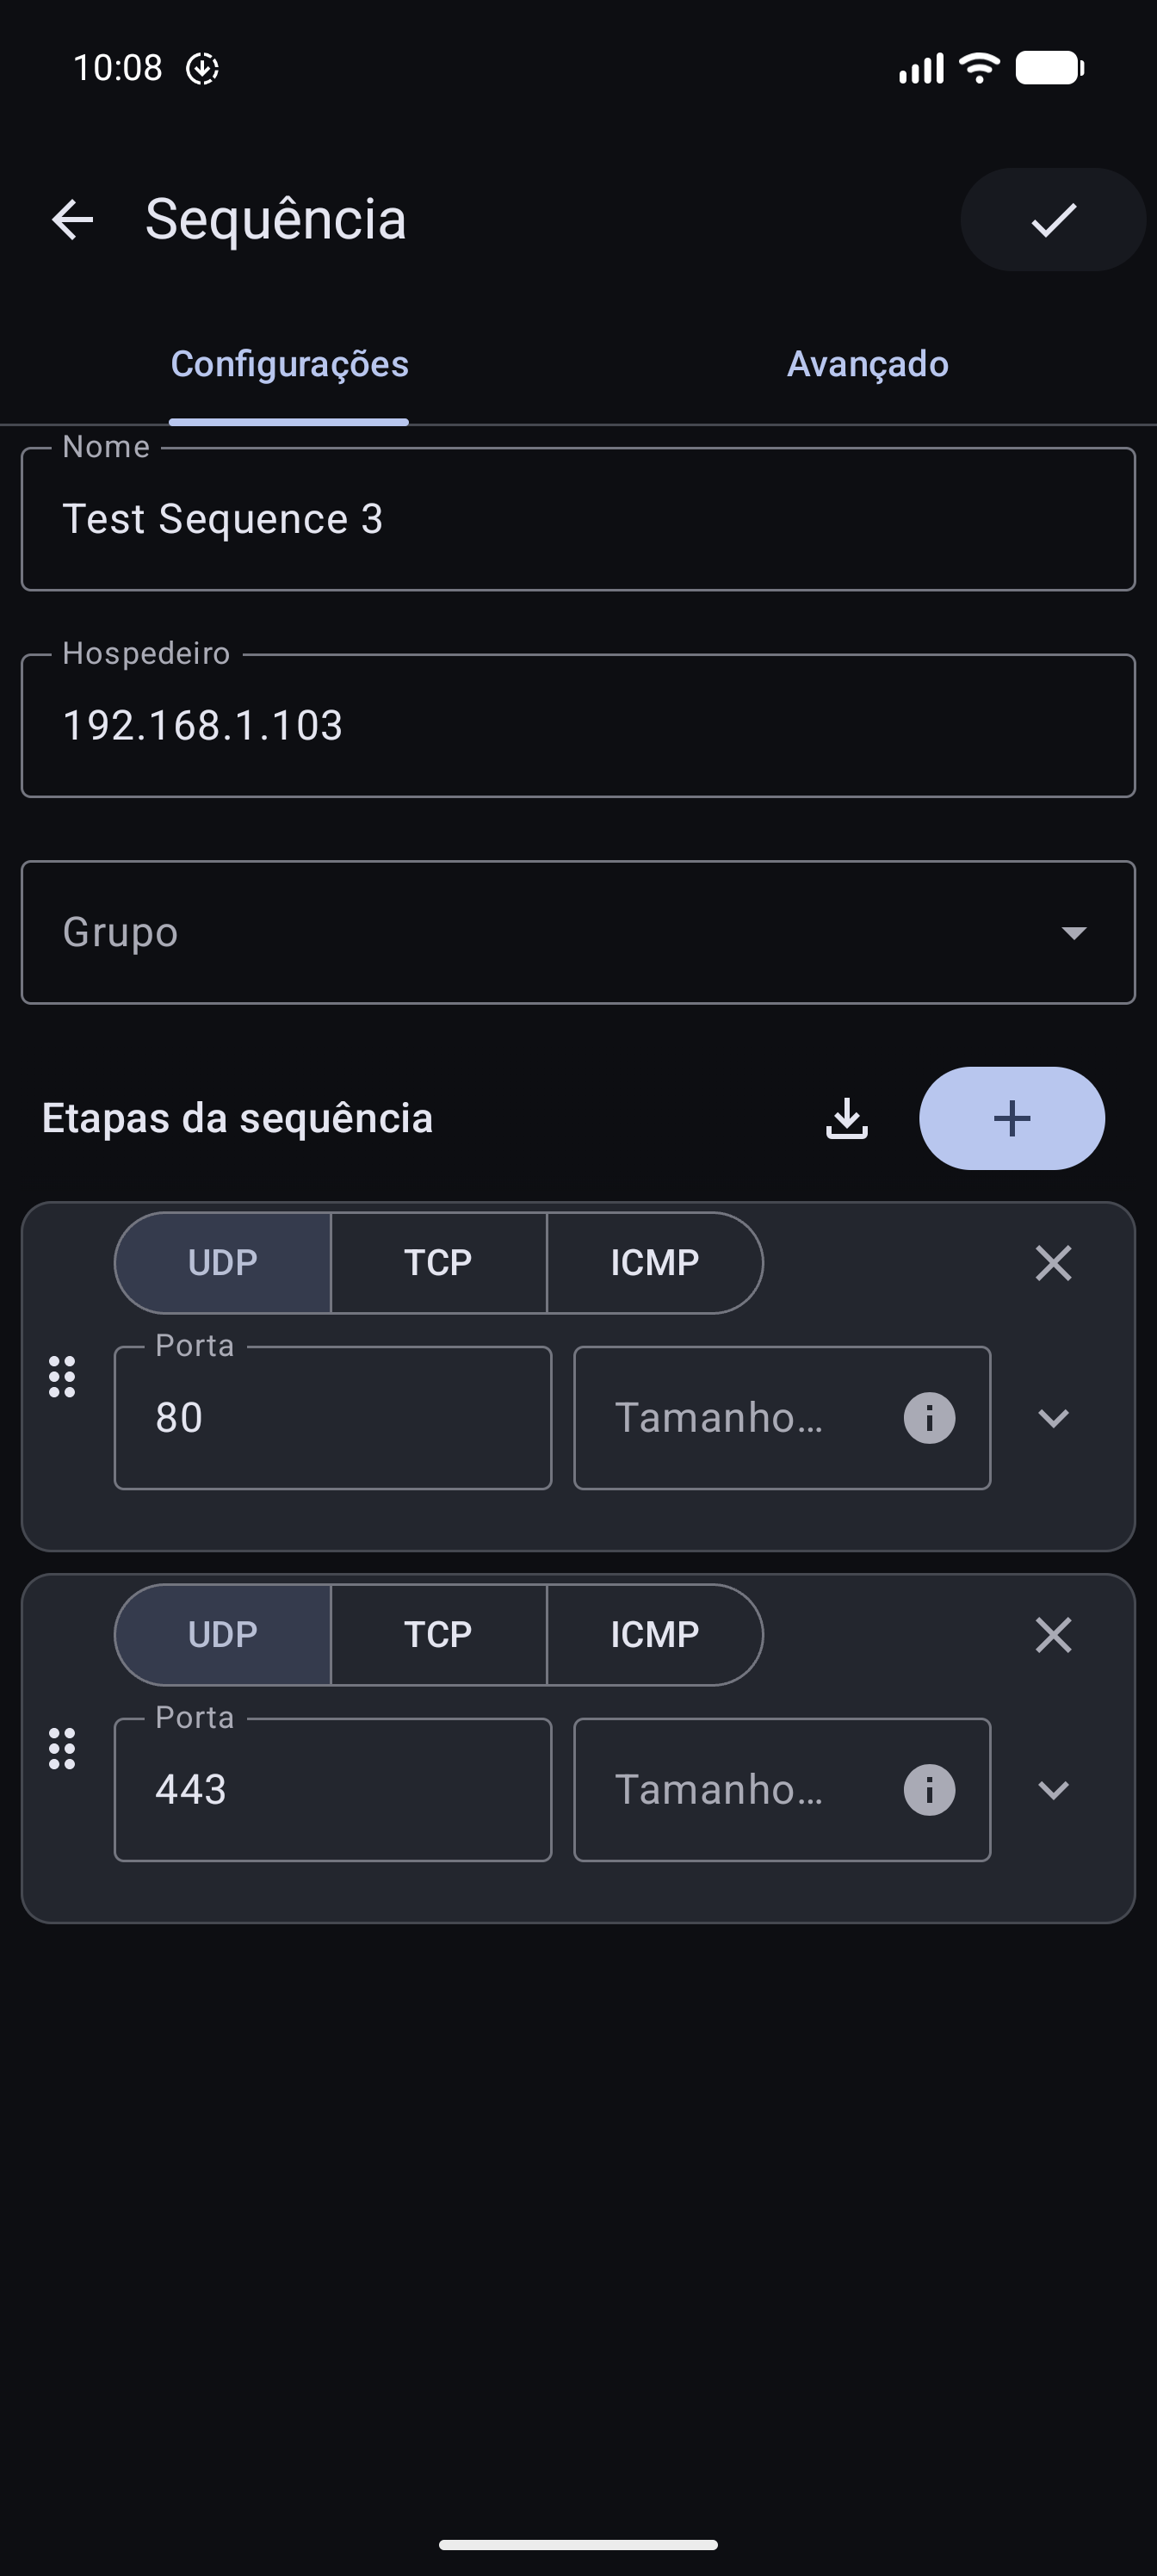Select TCP for the port 443 step

(438, 1635)
